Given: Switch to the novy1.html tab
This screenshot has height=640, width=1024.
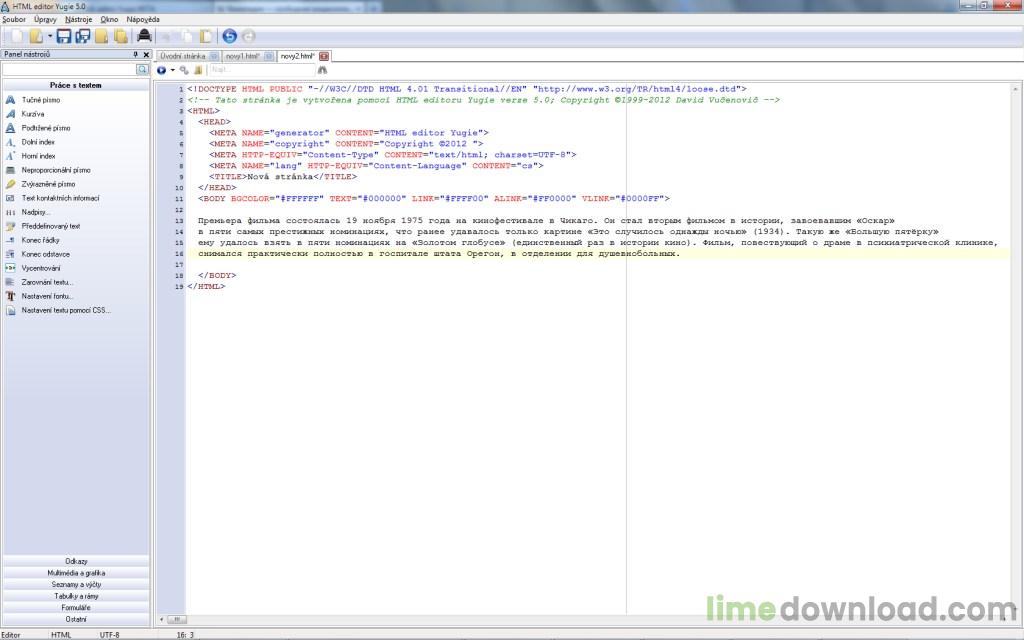Looking at the screenshot, I should point(242,56).
